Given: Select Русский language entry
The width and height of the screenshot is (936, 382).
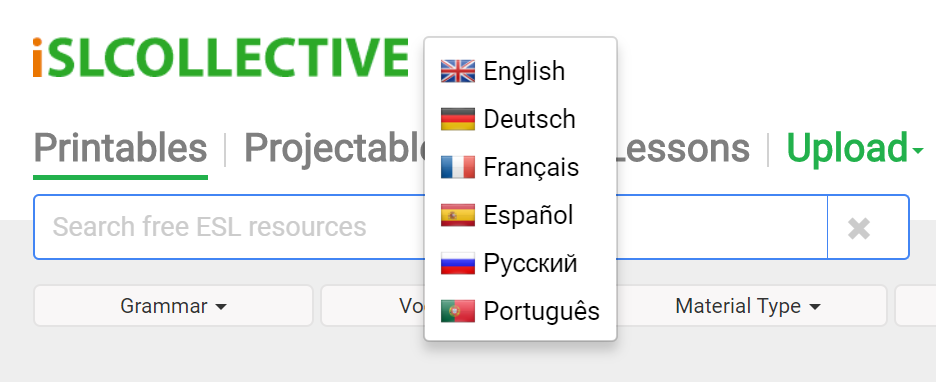Looking at the screenshot, I should (520, 263).
